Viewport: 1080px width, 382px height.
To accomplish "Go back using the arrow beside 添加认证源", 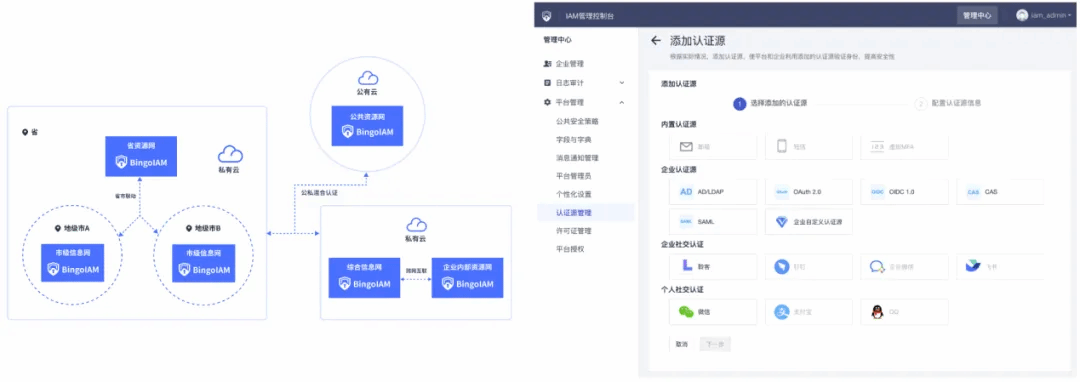I will pos(656,41).
